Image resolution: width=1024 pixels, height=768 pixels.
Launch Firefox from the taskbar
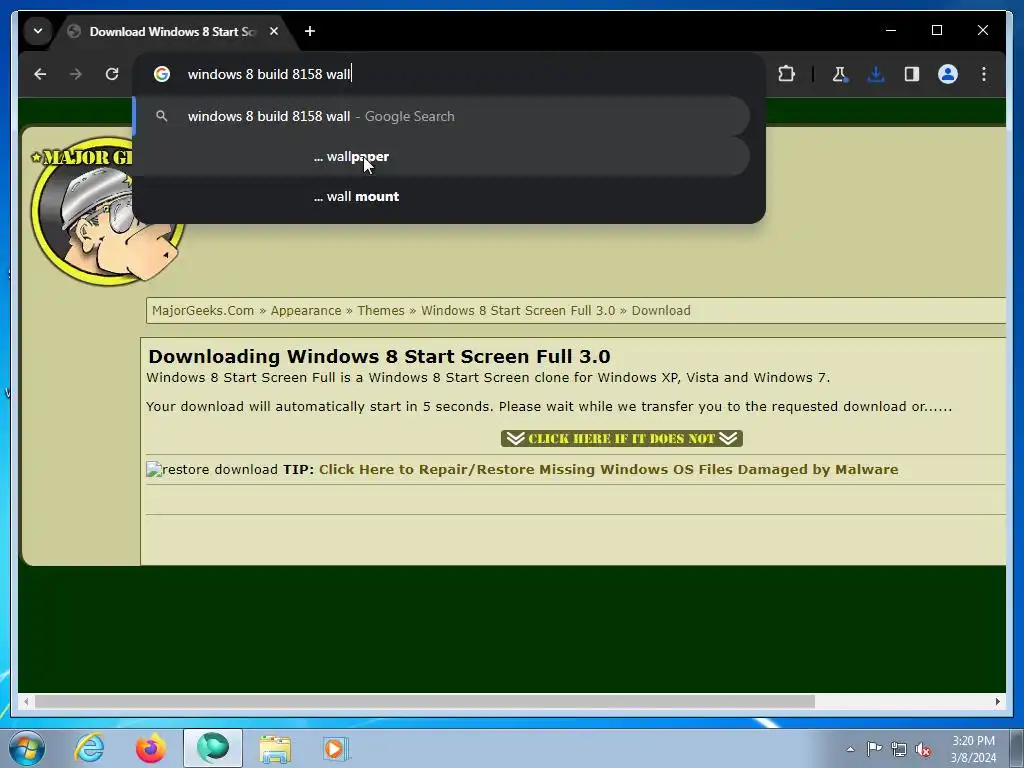pos(151,748)
